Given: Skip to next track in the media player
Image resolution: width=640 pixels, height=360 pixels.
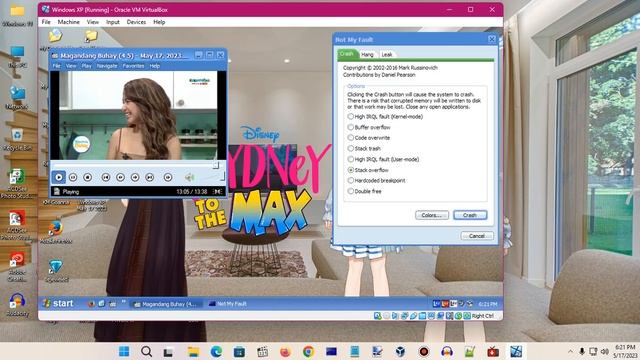Looking at the screenshot, I should coord(150,177).
